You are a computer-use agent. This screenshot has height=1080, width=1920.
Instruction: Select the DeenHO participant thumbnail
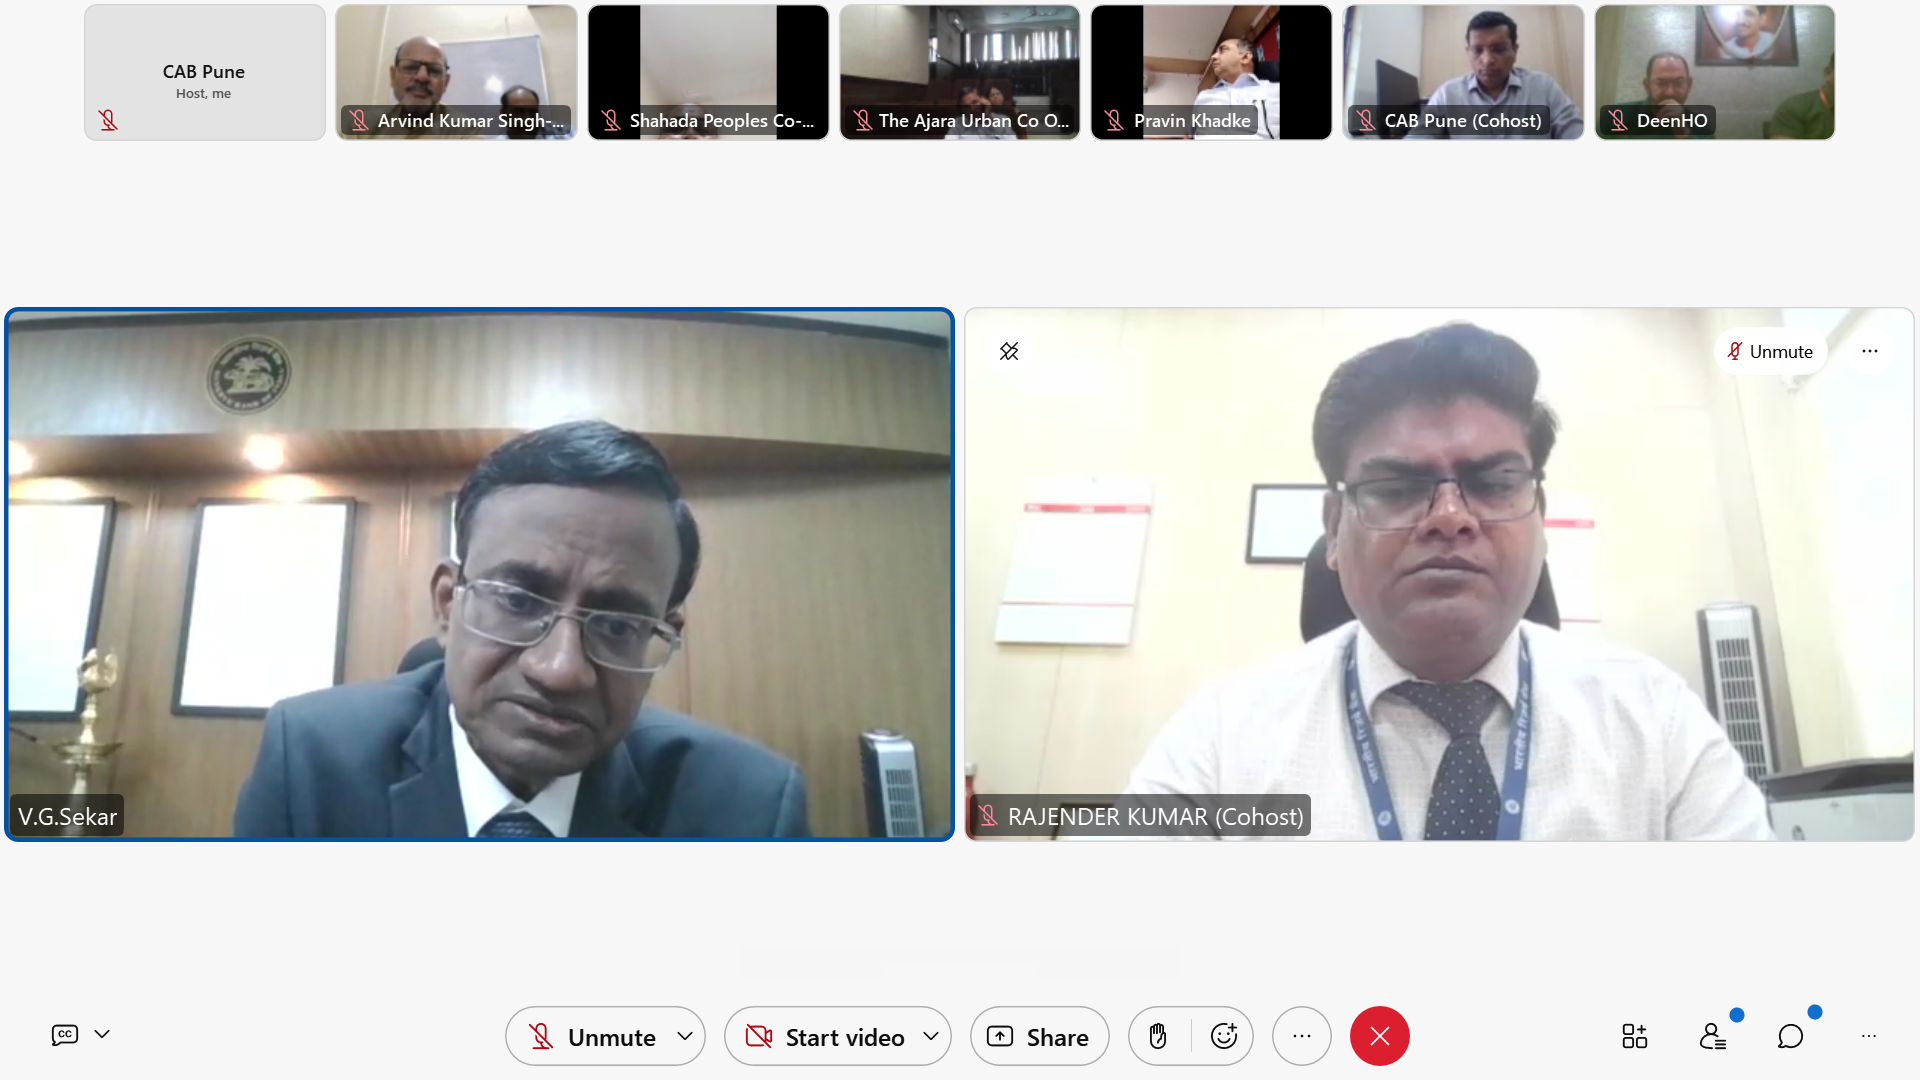pos(1714,72)
